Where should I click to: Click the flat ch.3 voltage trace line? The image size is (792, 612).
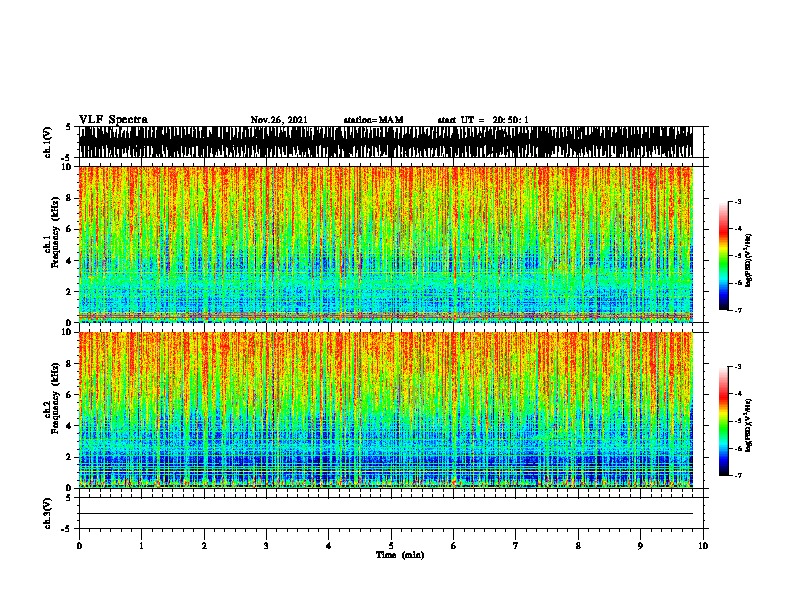pos(386,514)
